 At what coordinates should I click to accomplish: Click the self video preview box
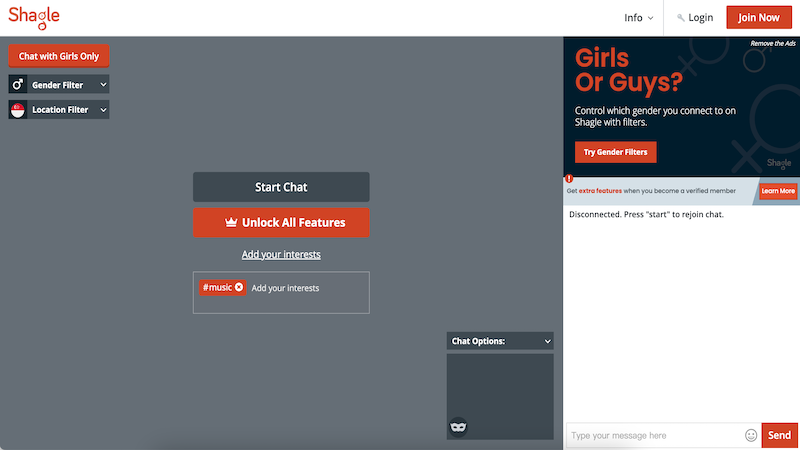[x=500, y=396]
